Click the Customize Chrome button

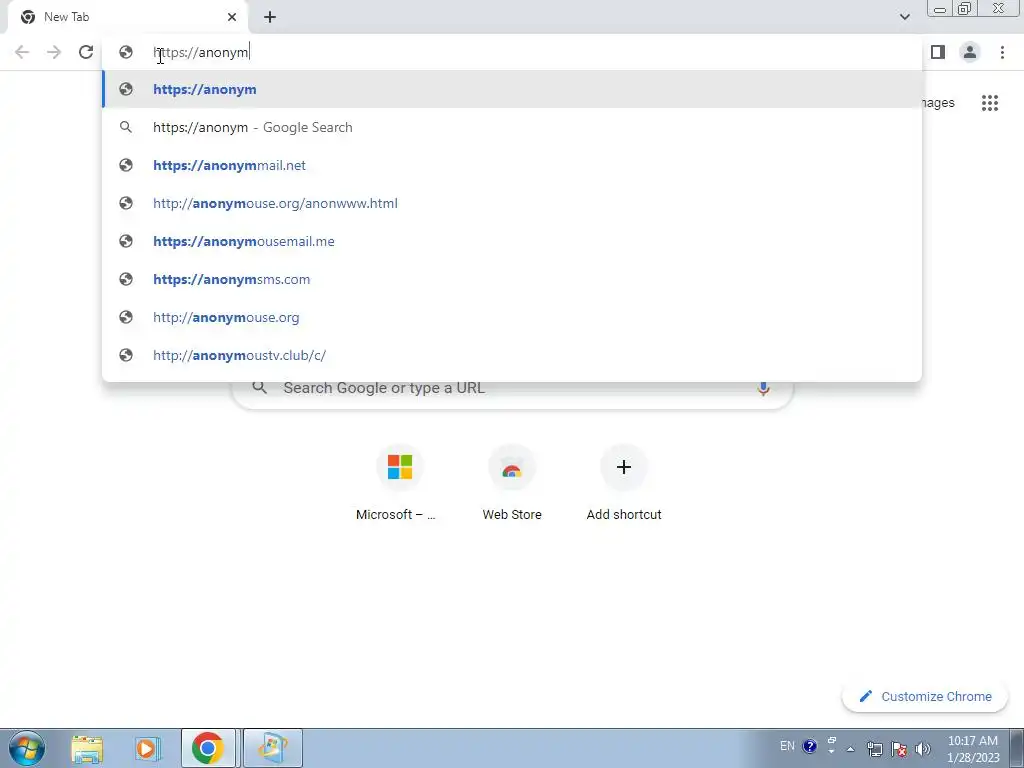pyautogui.click(x=926, y=696)
